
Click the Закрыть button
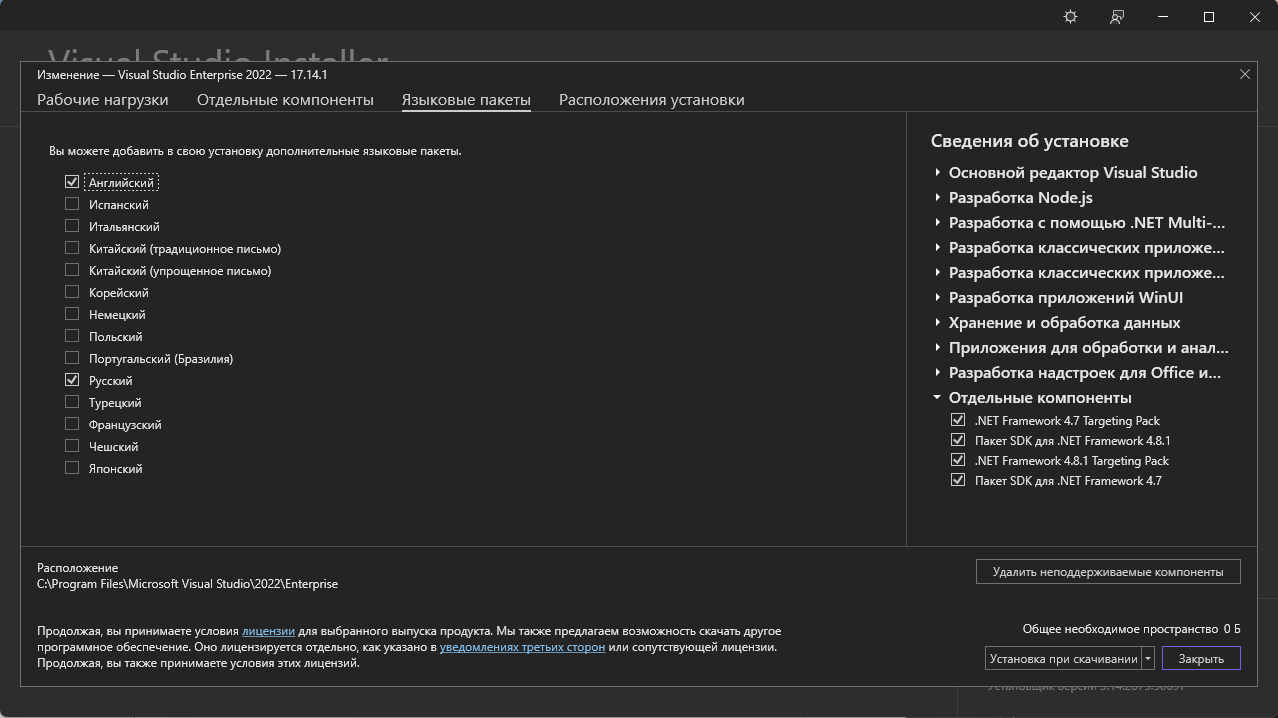point(1200,658)
